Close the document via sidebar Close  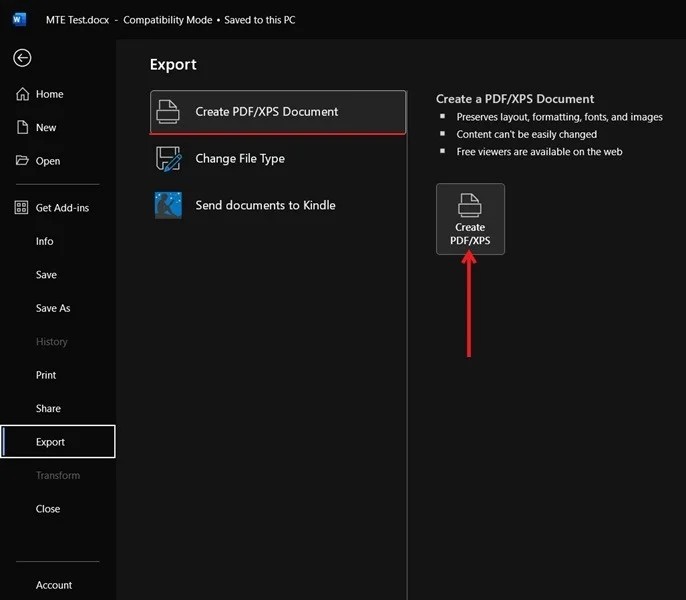click(48, 509)
